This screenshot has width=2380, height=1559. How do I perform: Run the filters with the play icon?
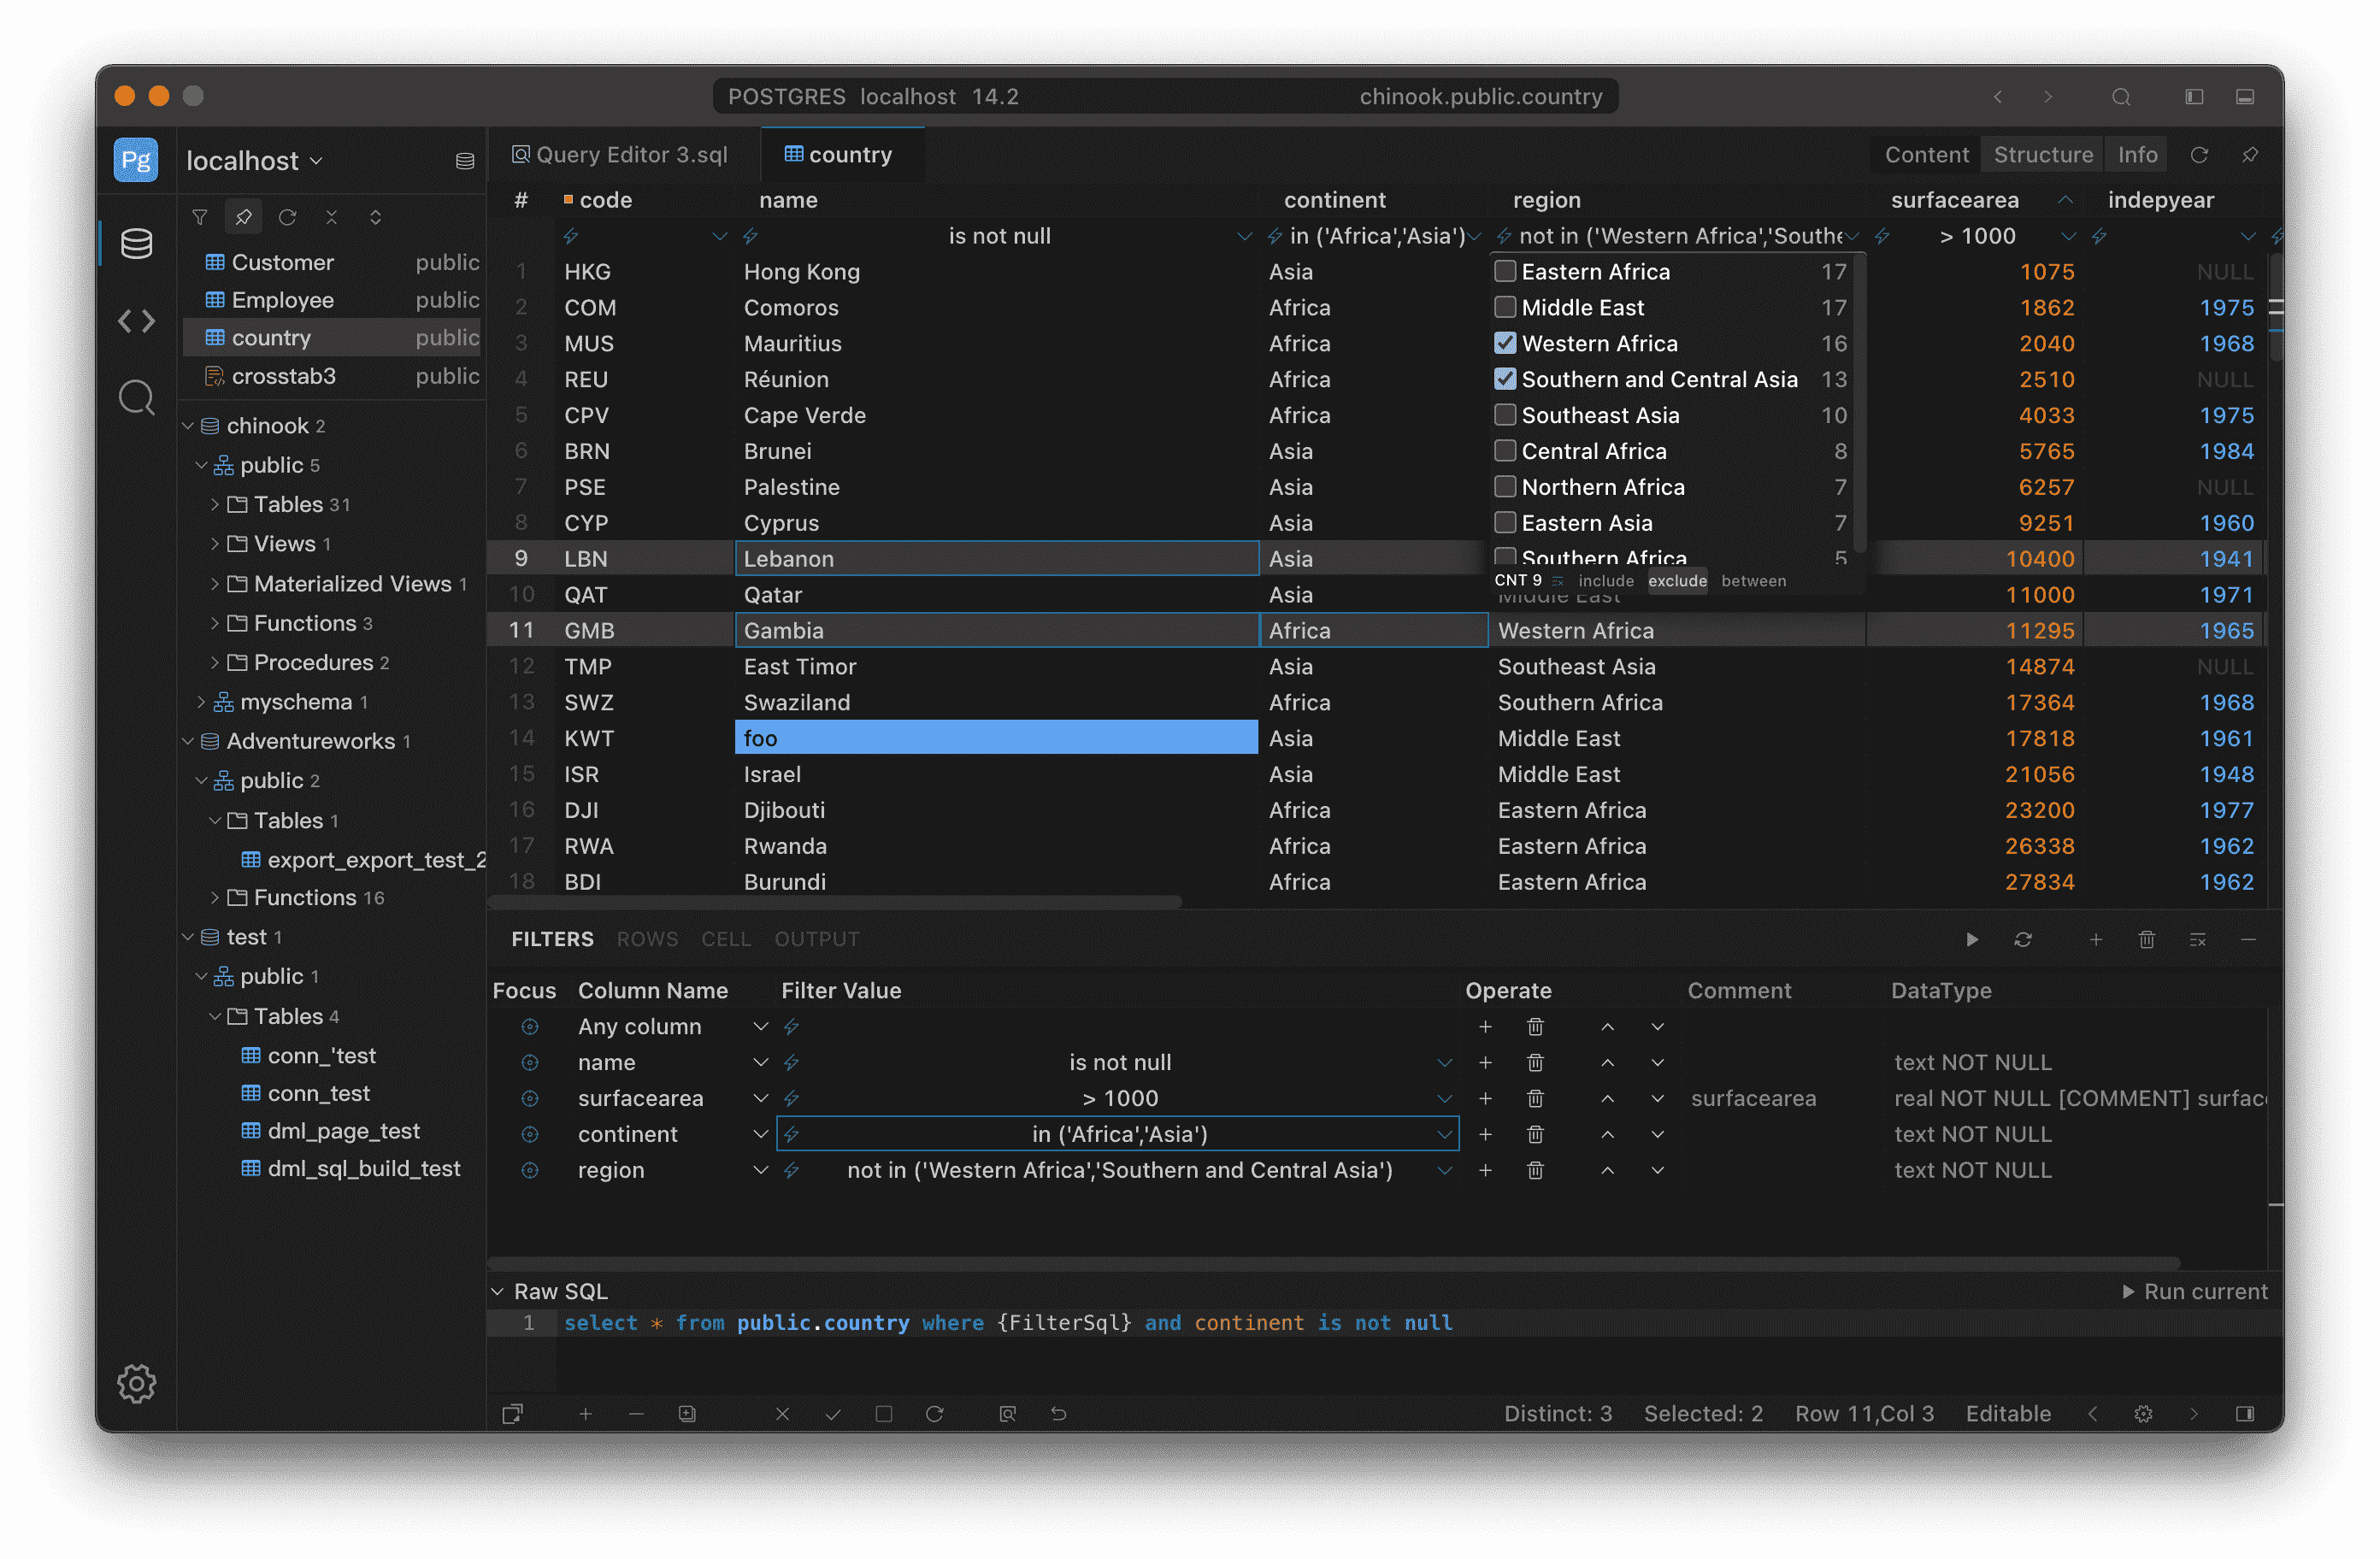click(1971, 939)
